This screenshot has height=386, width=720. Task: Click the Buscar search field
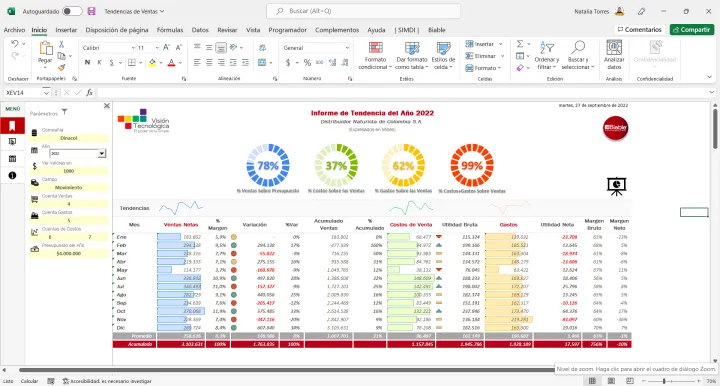pos(364,11)
